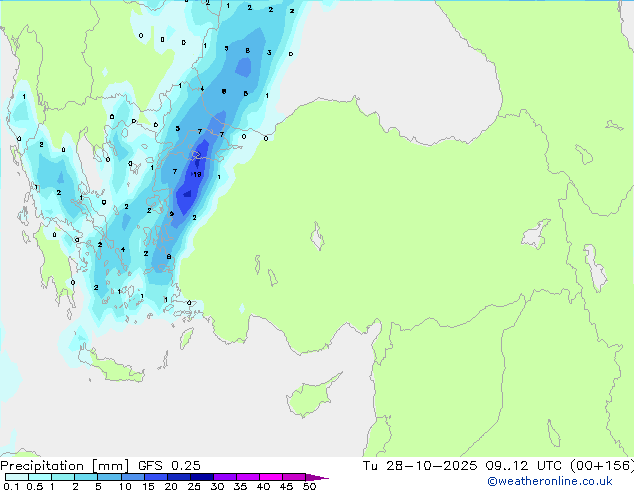This screenshot has height=490, width=634.
Task: Select the legend swatch between 30 and 35
Action: (224, 477)
